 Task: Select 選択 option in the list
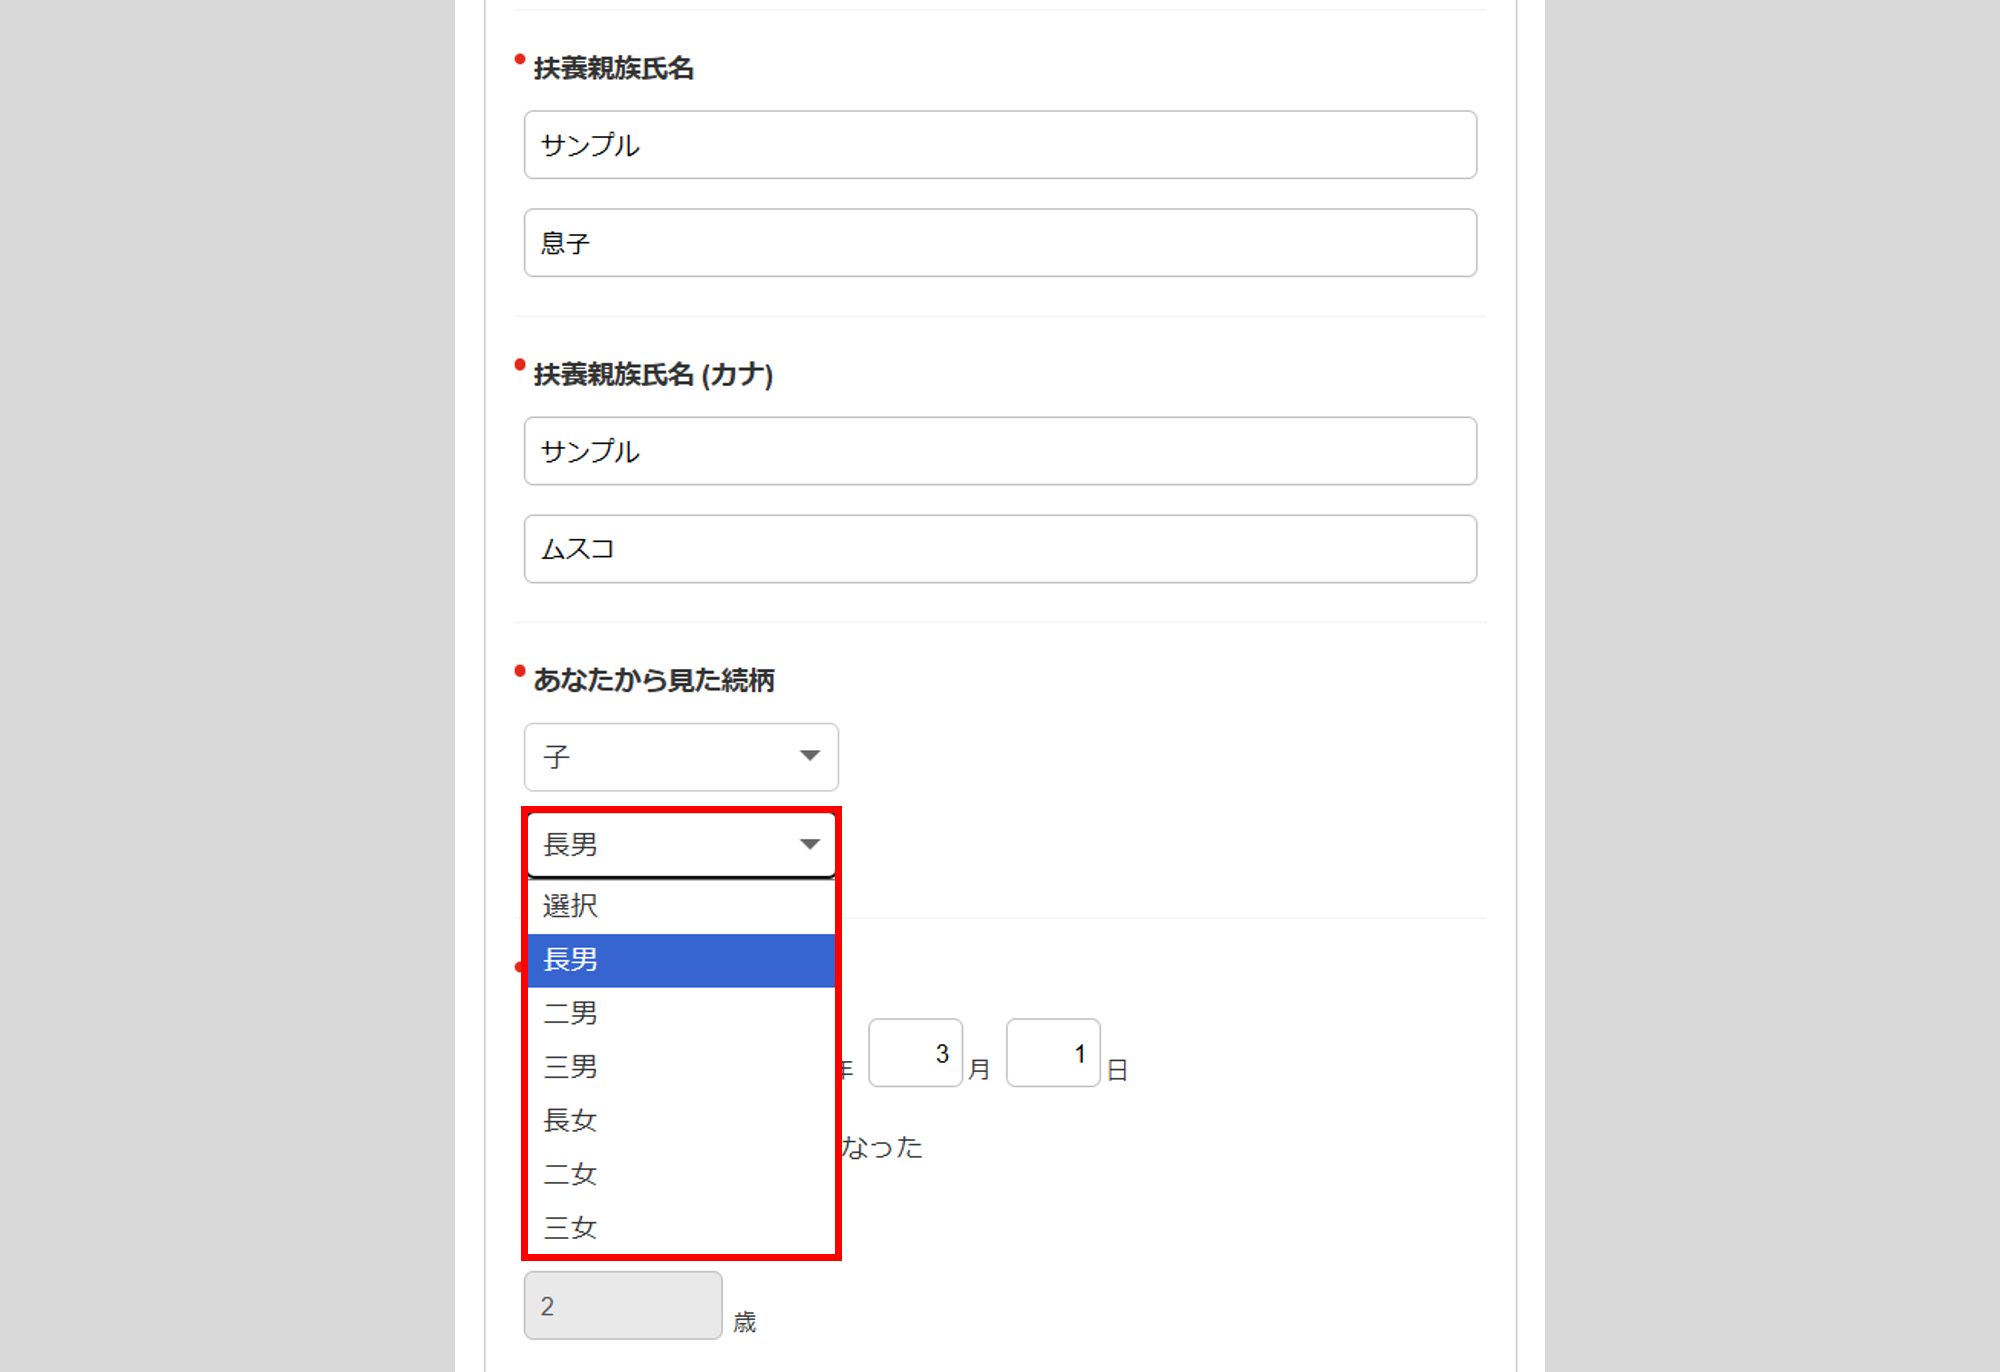click(681, 906)
